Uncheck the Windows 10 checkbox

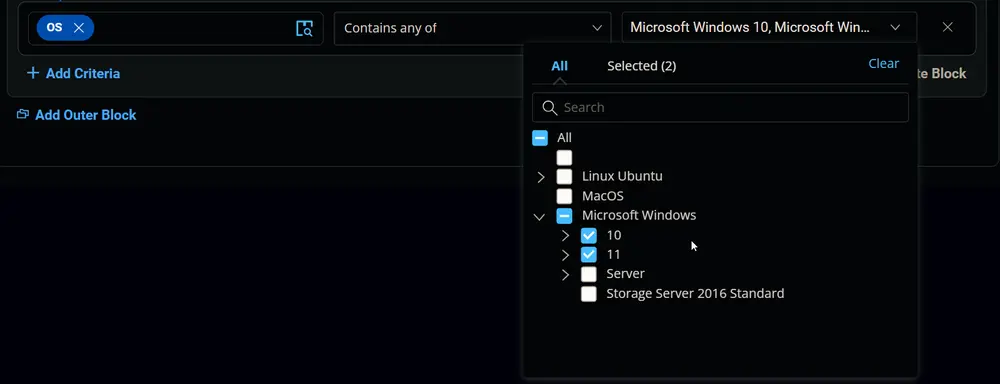(x=589, y=235)
